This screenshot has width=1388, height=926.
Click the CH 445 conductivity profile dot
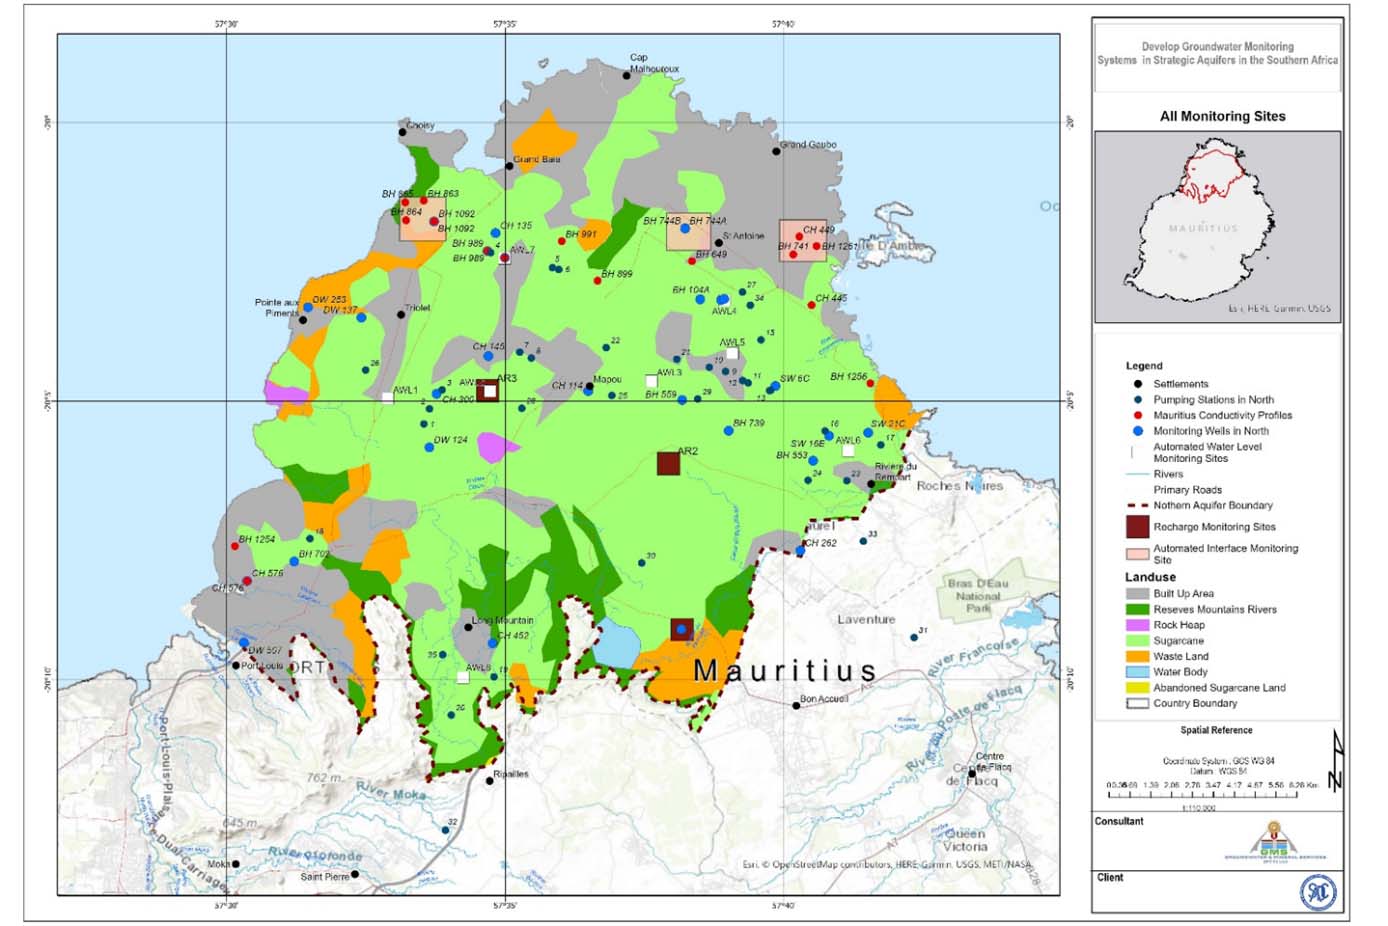click(x=811, y=305)
